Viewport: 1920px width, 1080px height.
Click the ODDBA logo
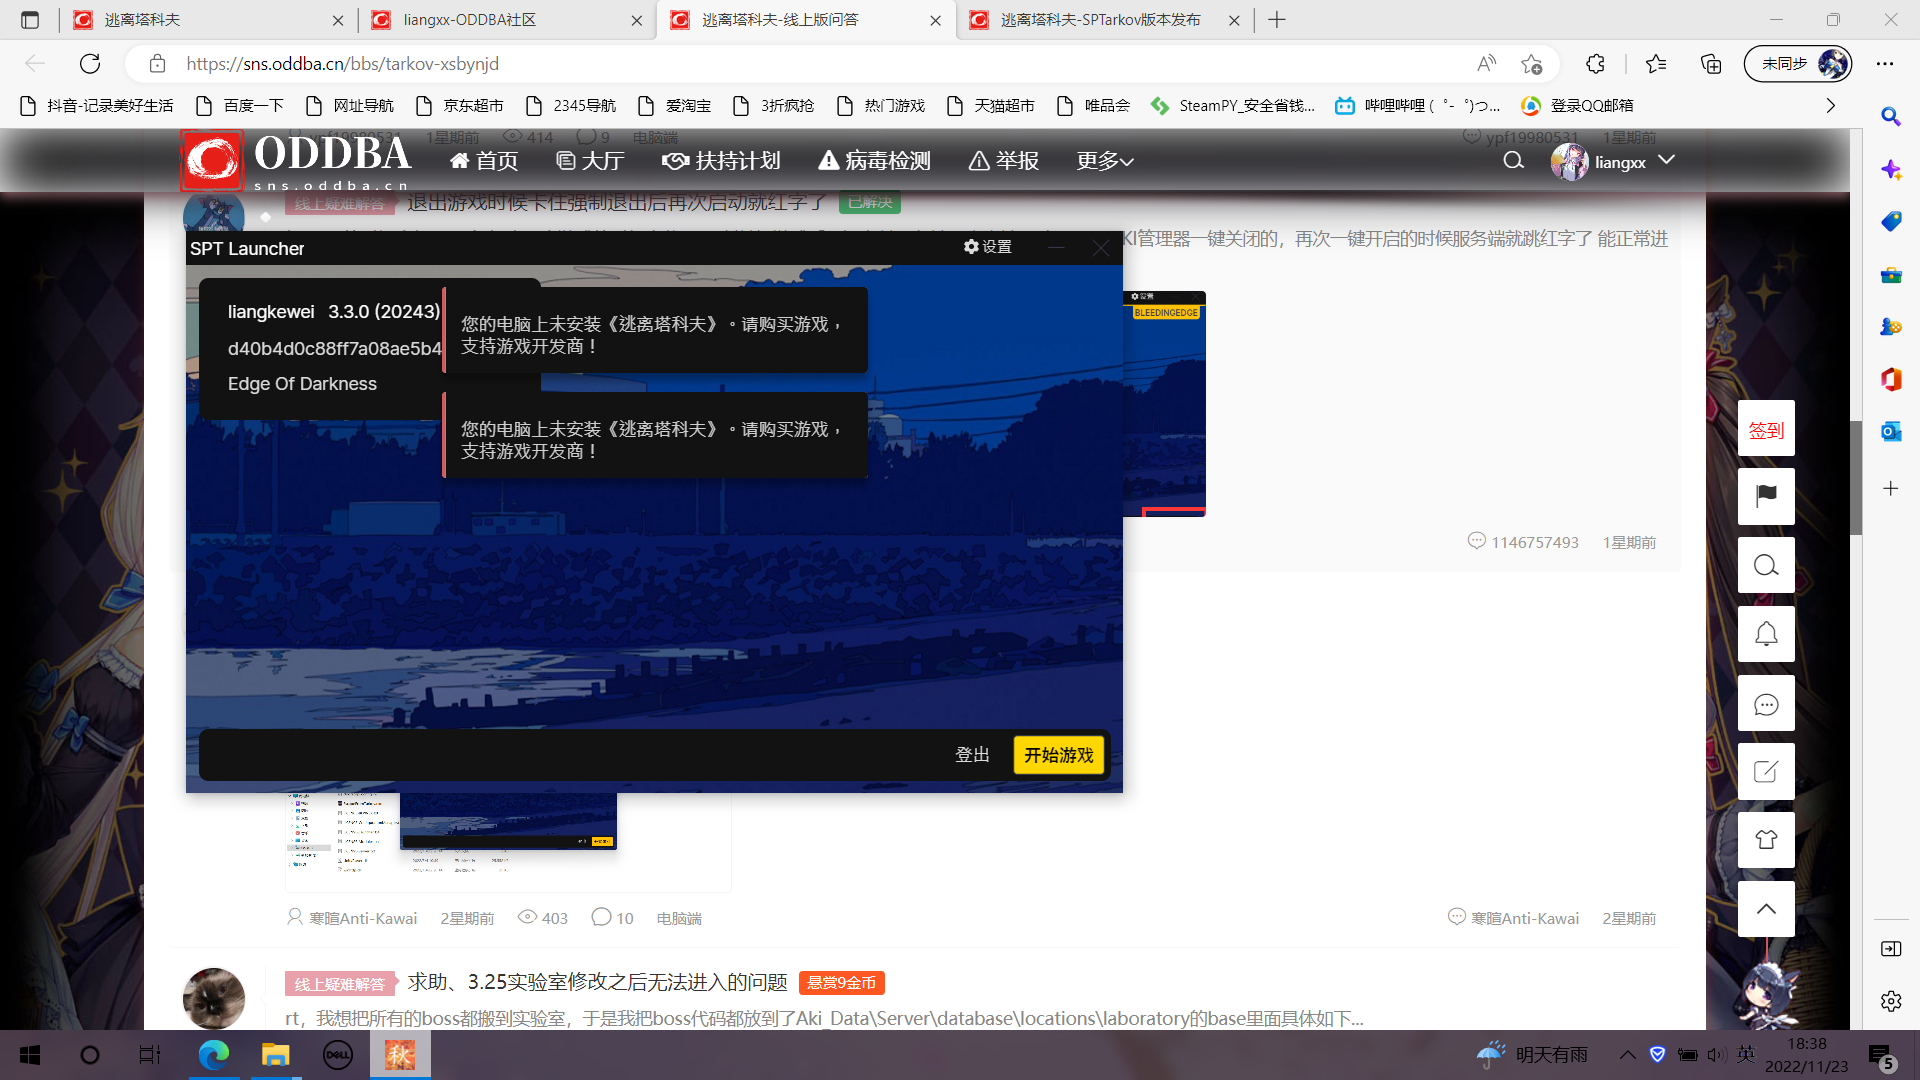[296, 160]
